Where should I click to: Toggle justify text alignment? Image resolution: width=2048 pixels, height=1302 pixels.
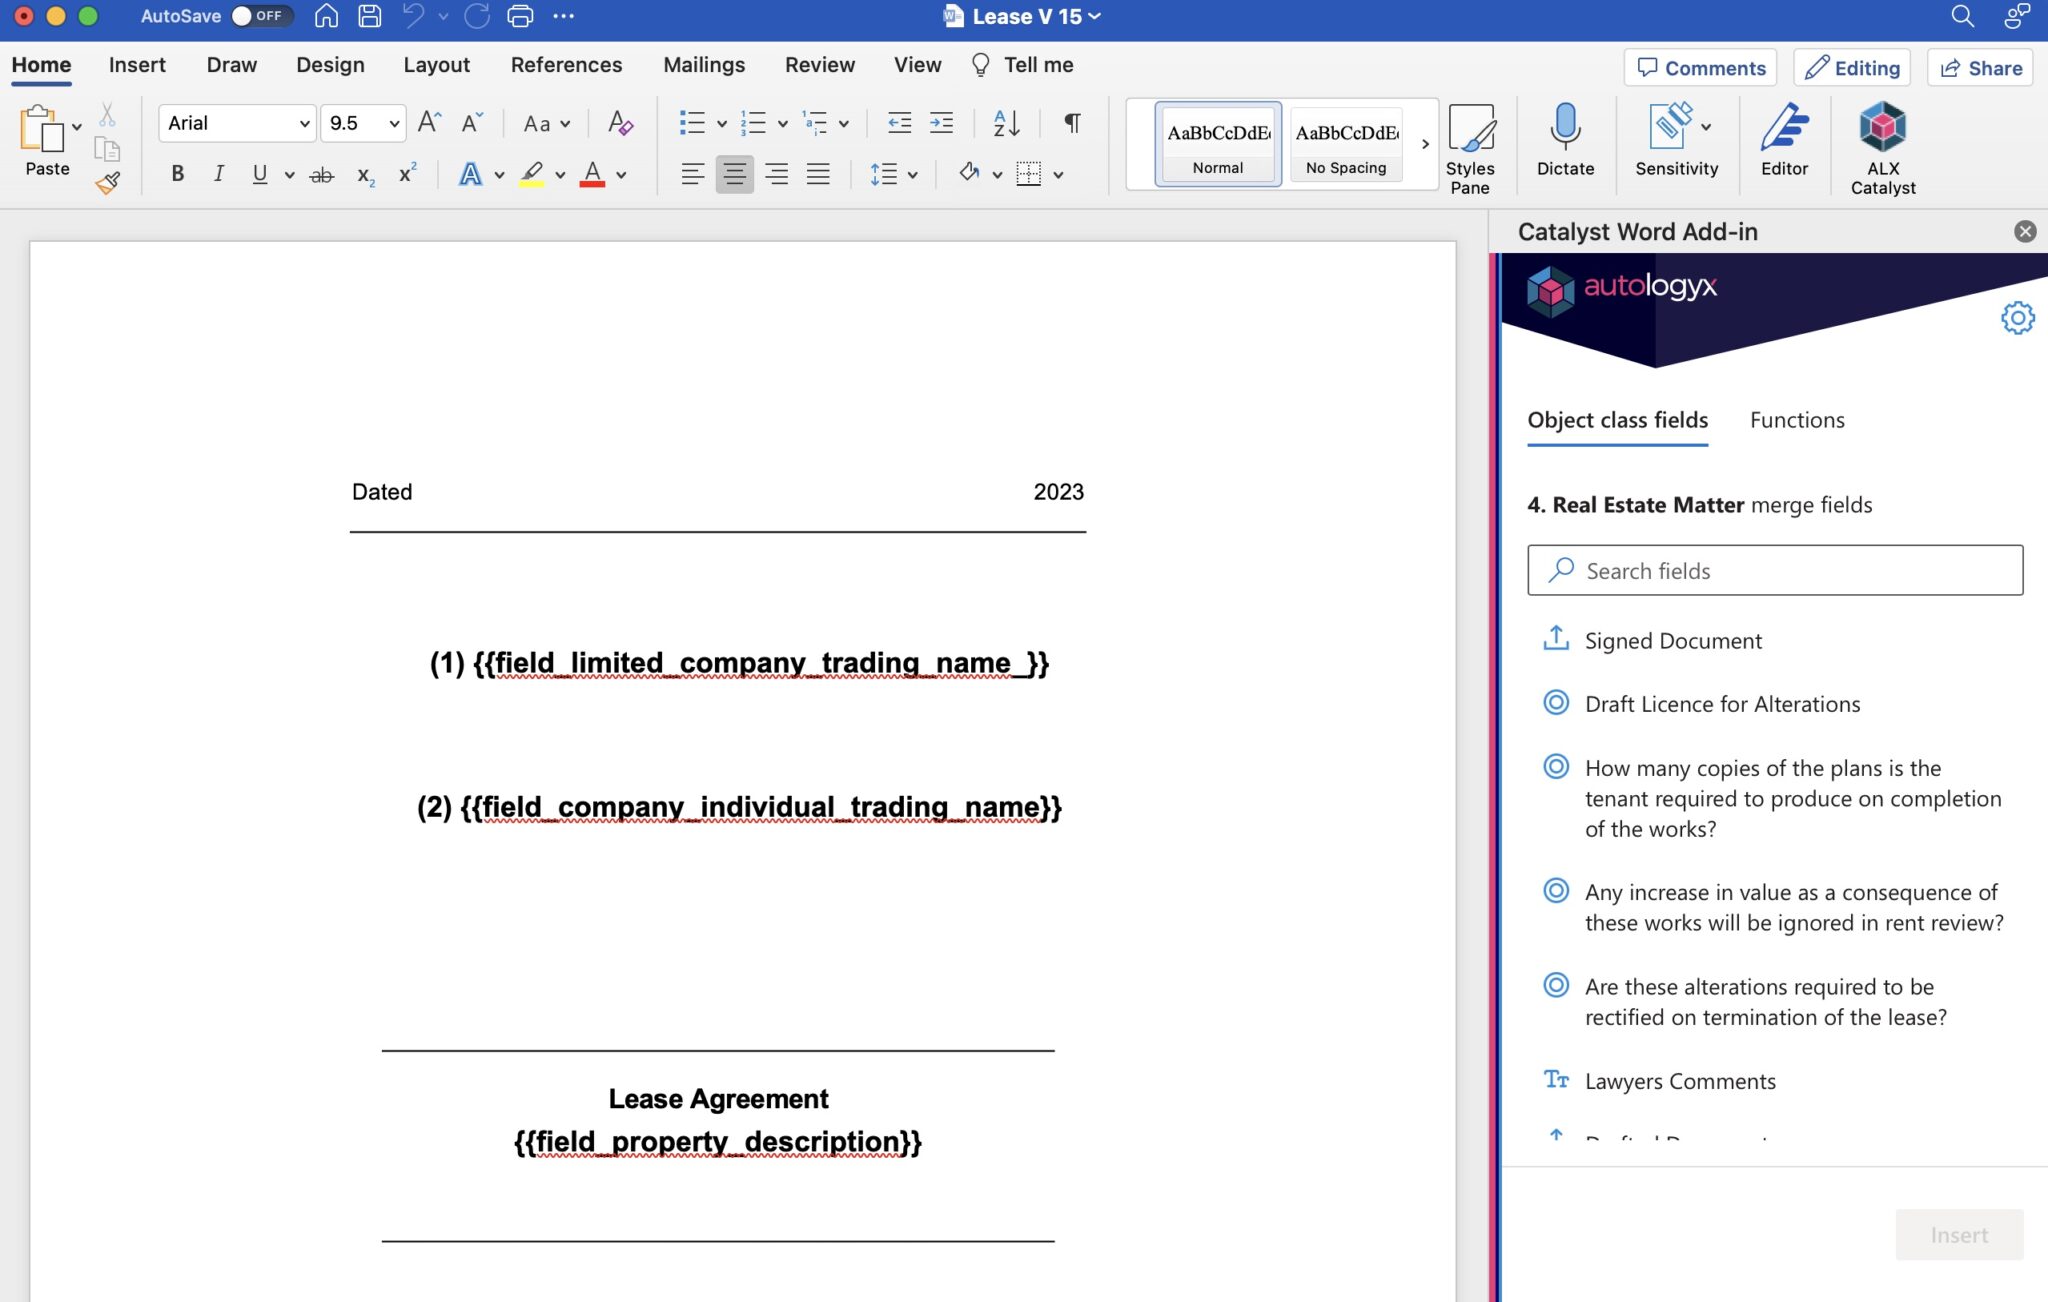tap(818, 174)
